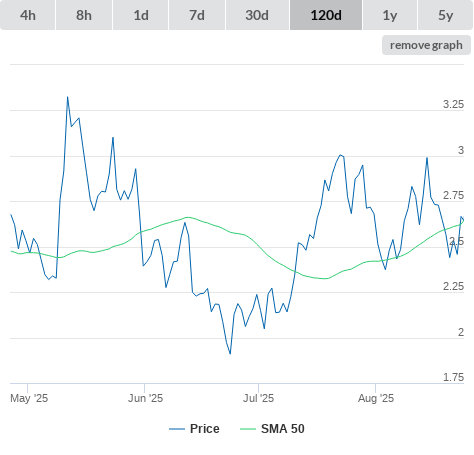Click the remove graph button
This screenshot has height=455, width=474.
tap(426, 45)
